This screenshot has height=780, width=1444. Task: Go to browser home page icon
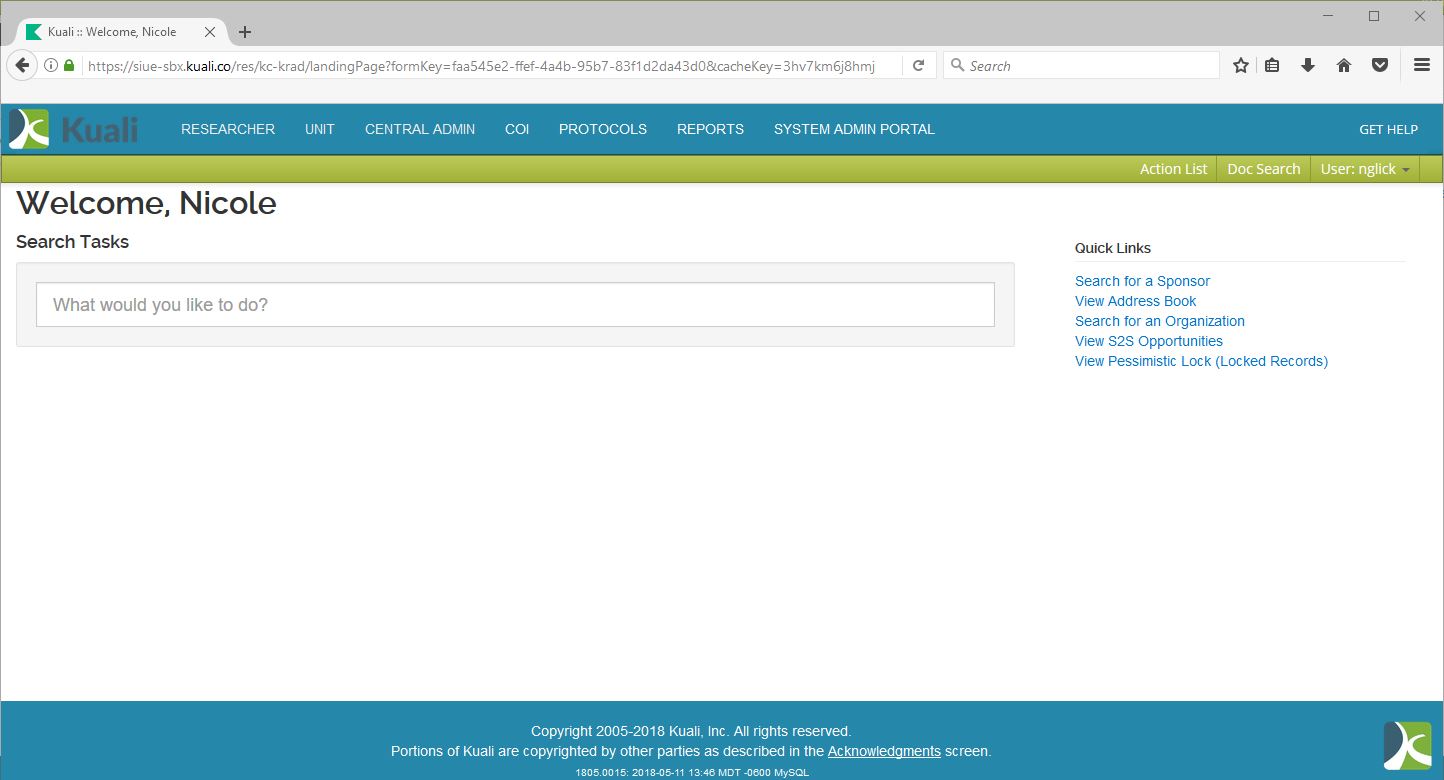[x=1344, y=66]
